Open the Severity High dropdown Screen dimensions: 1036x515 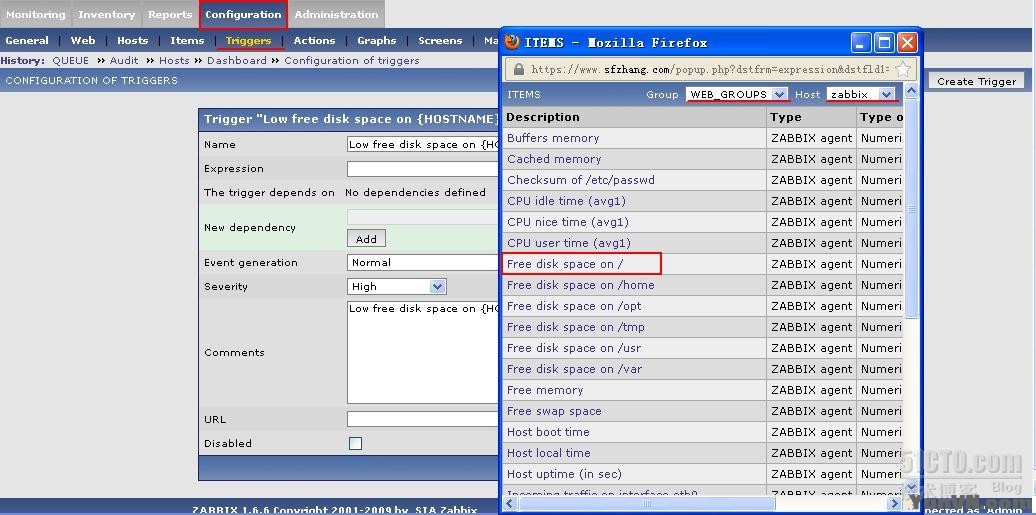click(396, 286)
